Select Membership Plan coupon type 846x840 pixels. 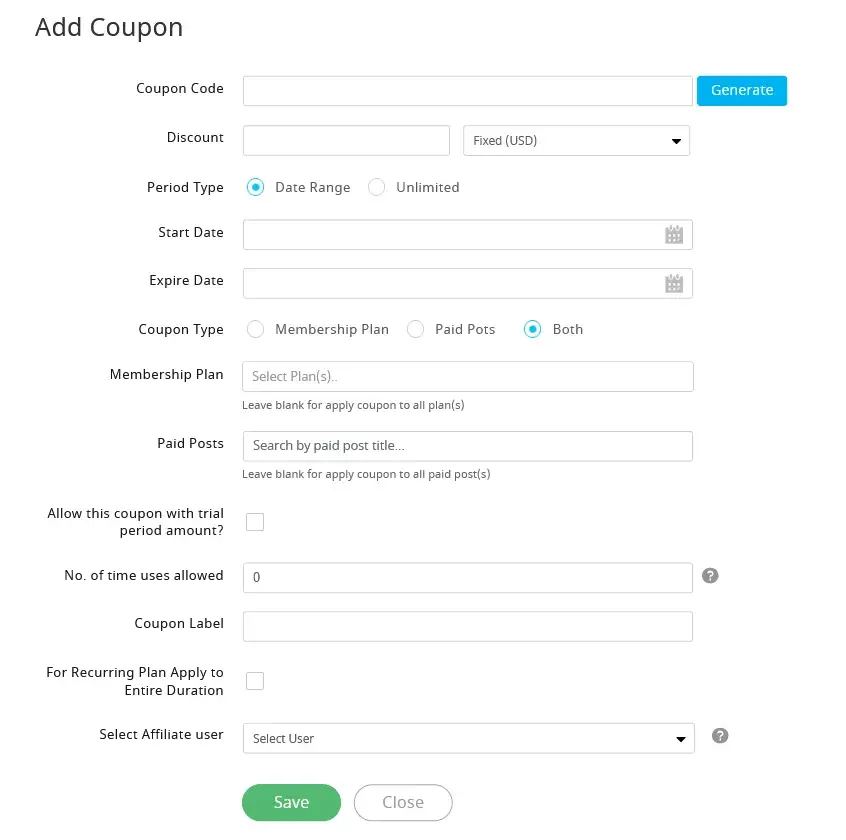(x=256, y=329)
